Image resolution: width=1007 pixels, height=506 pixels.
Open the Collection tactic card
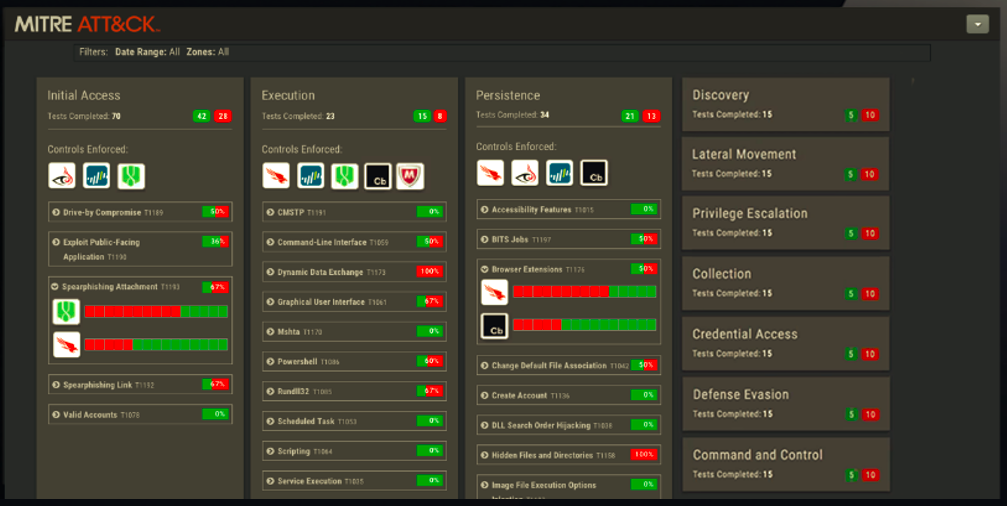pyautogui.click(x=785, y=283)
